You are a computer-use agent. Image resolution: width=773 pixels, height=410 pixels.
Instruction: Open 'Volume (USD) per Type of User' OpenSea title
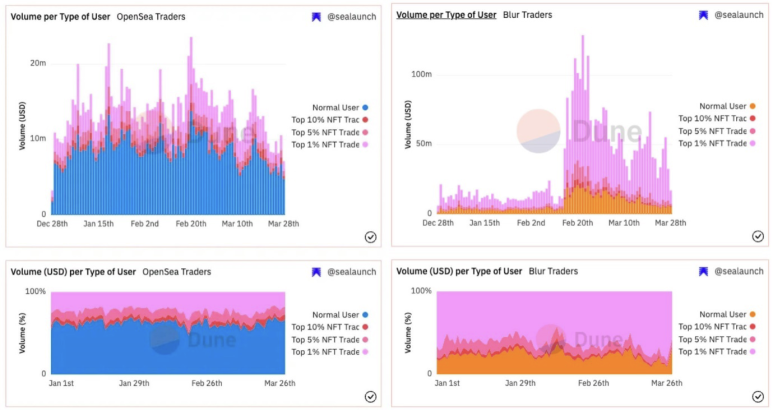(x=73, y=272)
